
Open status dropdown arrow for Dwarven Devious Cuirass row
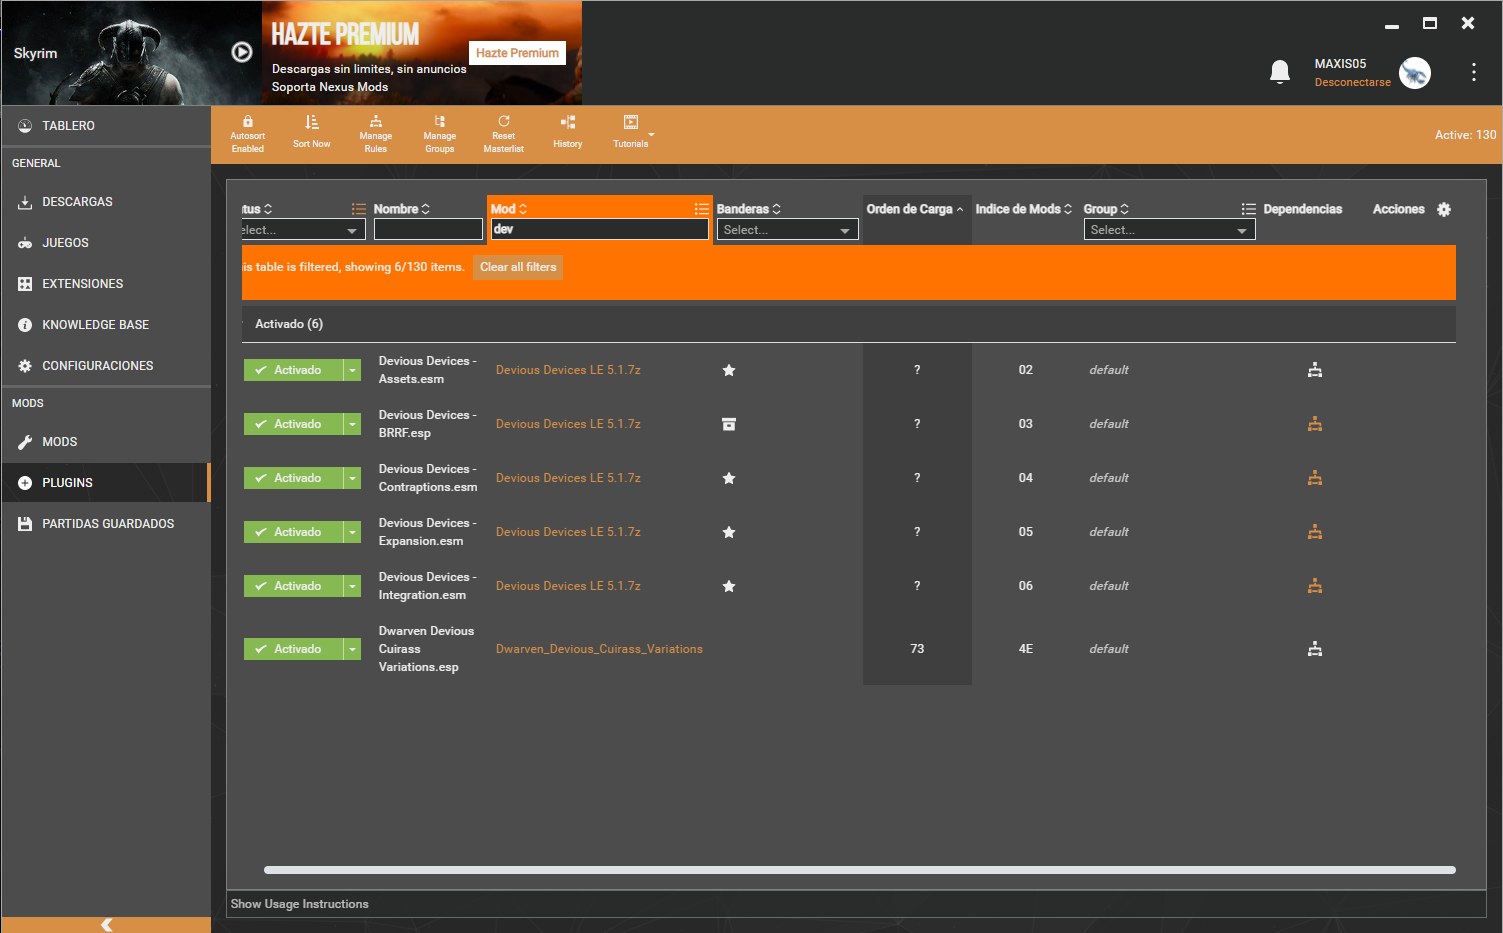(352, 649)
